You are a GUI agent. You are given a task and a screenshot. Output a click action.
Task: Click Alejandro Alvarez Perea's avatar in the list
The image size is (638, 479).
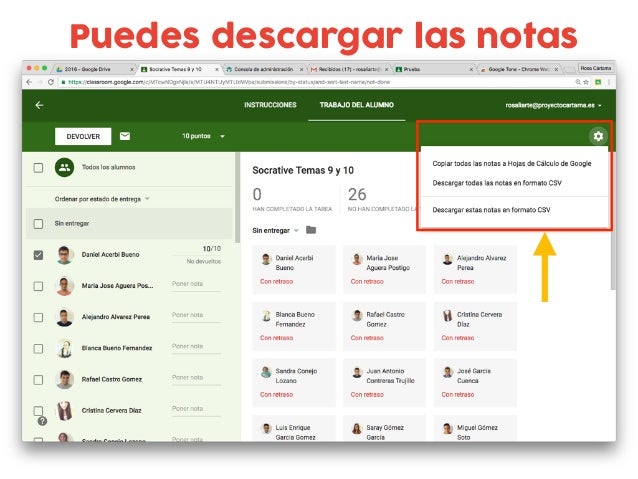tap(64, 317)
